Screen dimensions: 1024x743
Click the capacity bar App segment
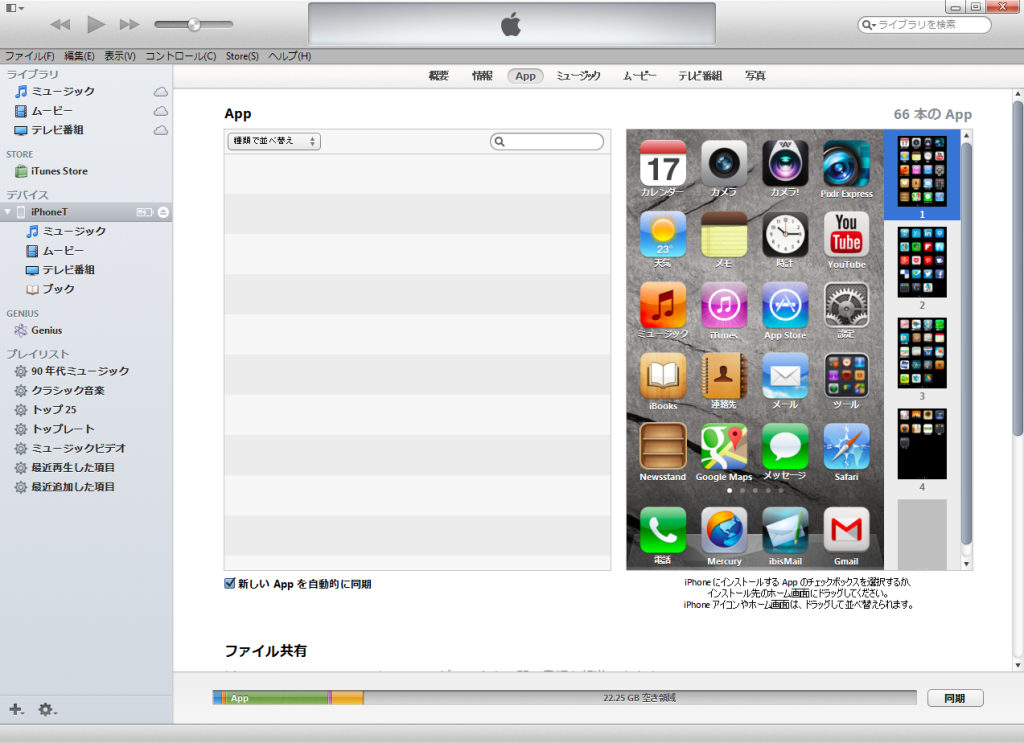[277, 698]
